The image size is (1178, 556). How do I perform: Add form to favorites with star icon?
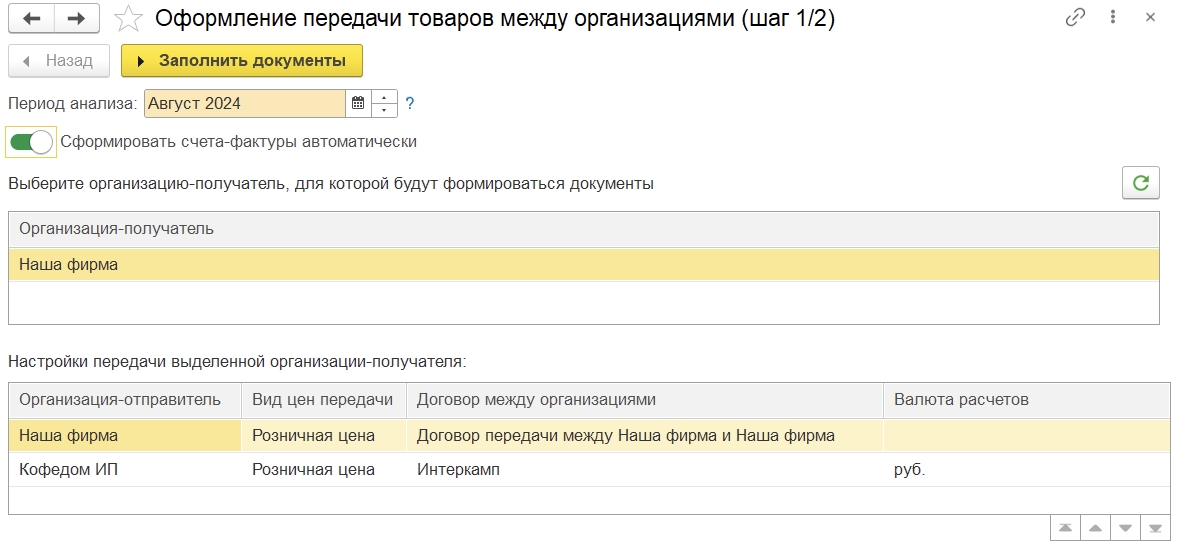click(x=128, y=19)
